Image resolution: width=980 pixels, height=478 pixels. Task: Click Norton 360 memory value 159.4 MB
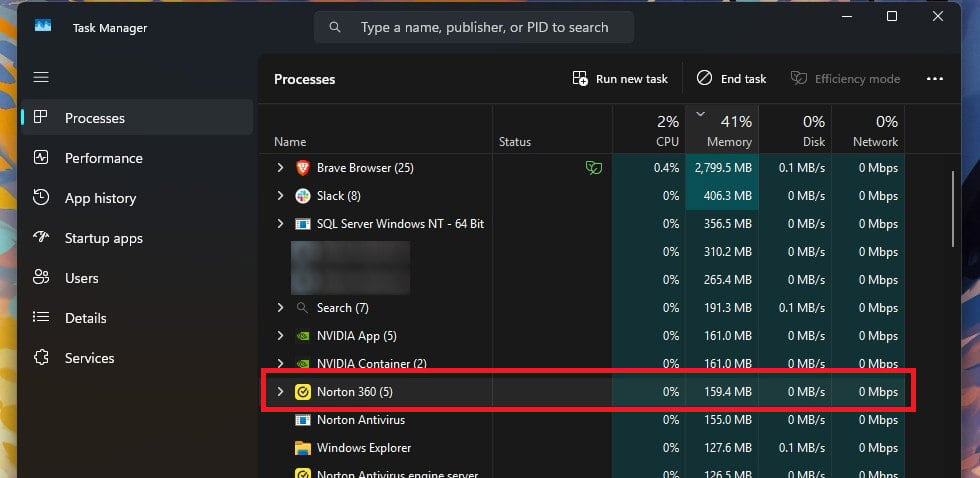tap(728, 392)
